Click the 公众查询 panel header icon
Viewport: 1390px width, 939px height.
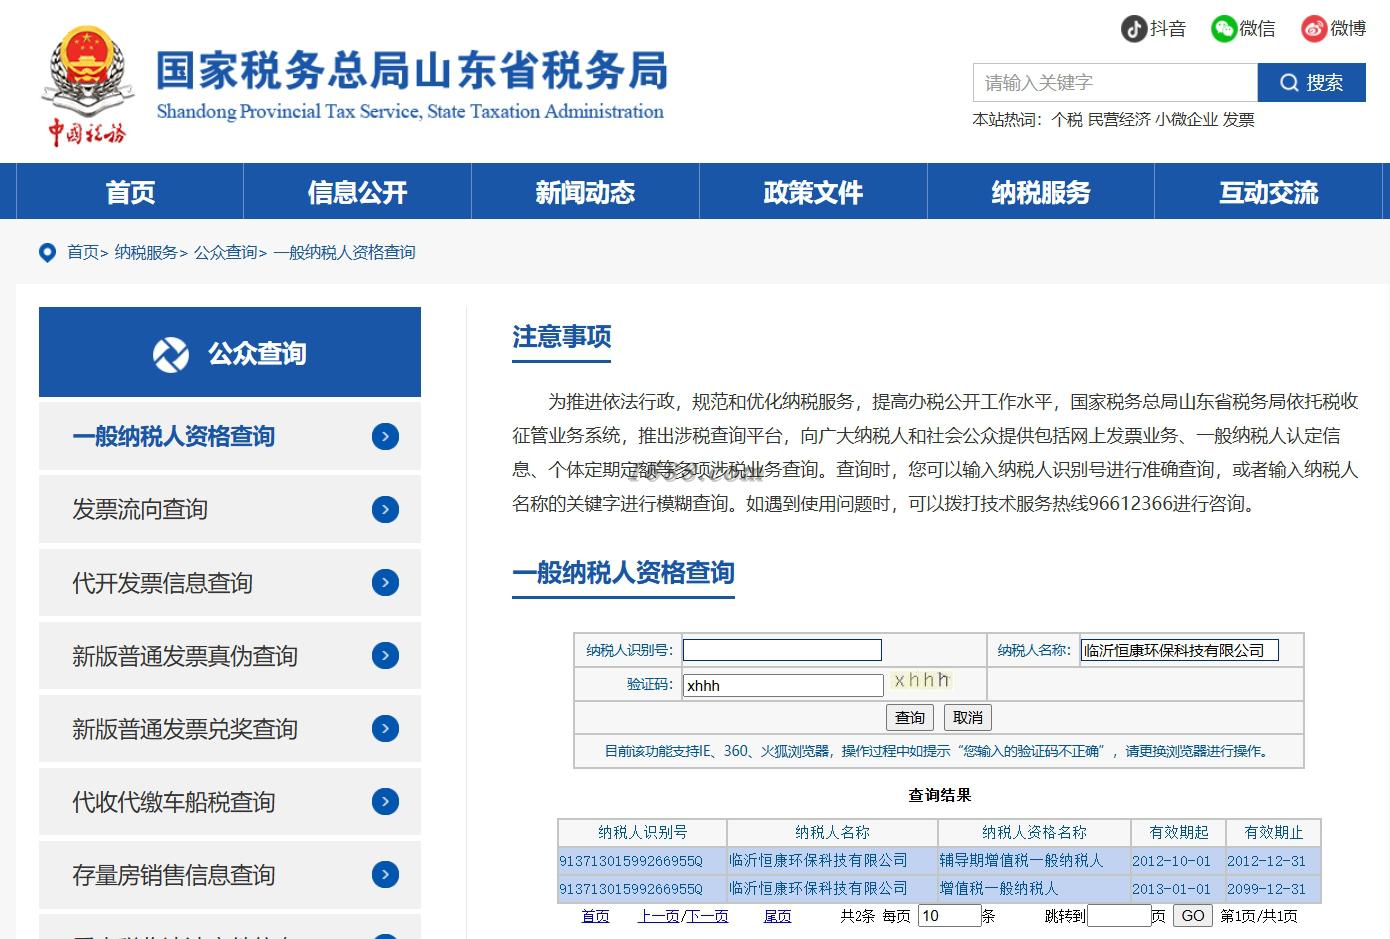[171, 354]
